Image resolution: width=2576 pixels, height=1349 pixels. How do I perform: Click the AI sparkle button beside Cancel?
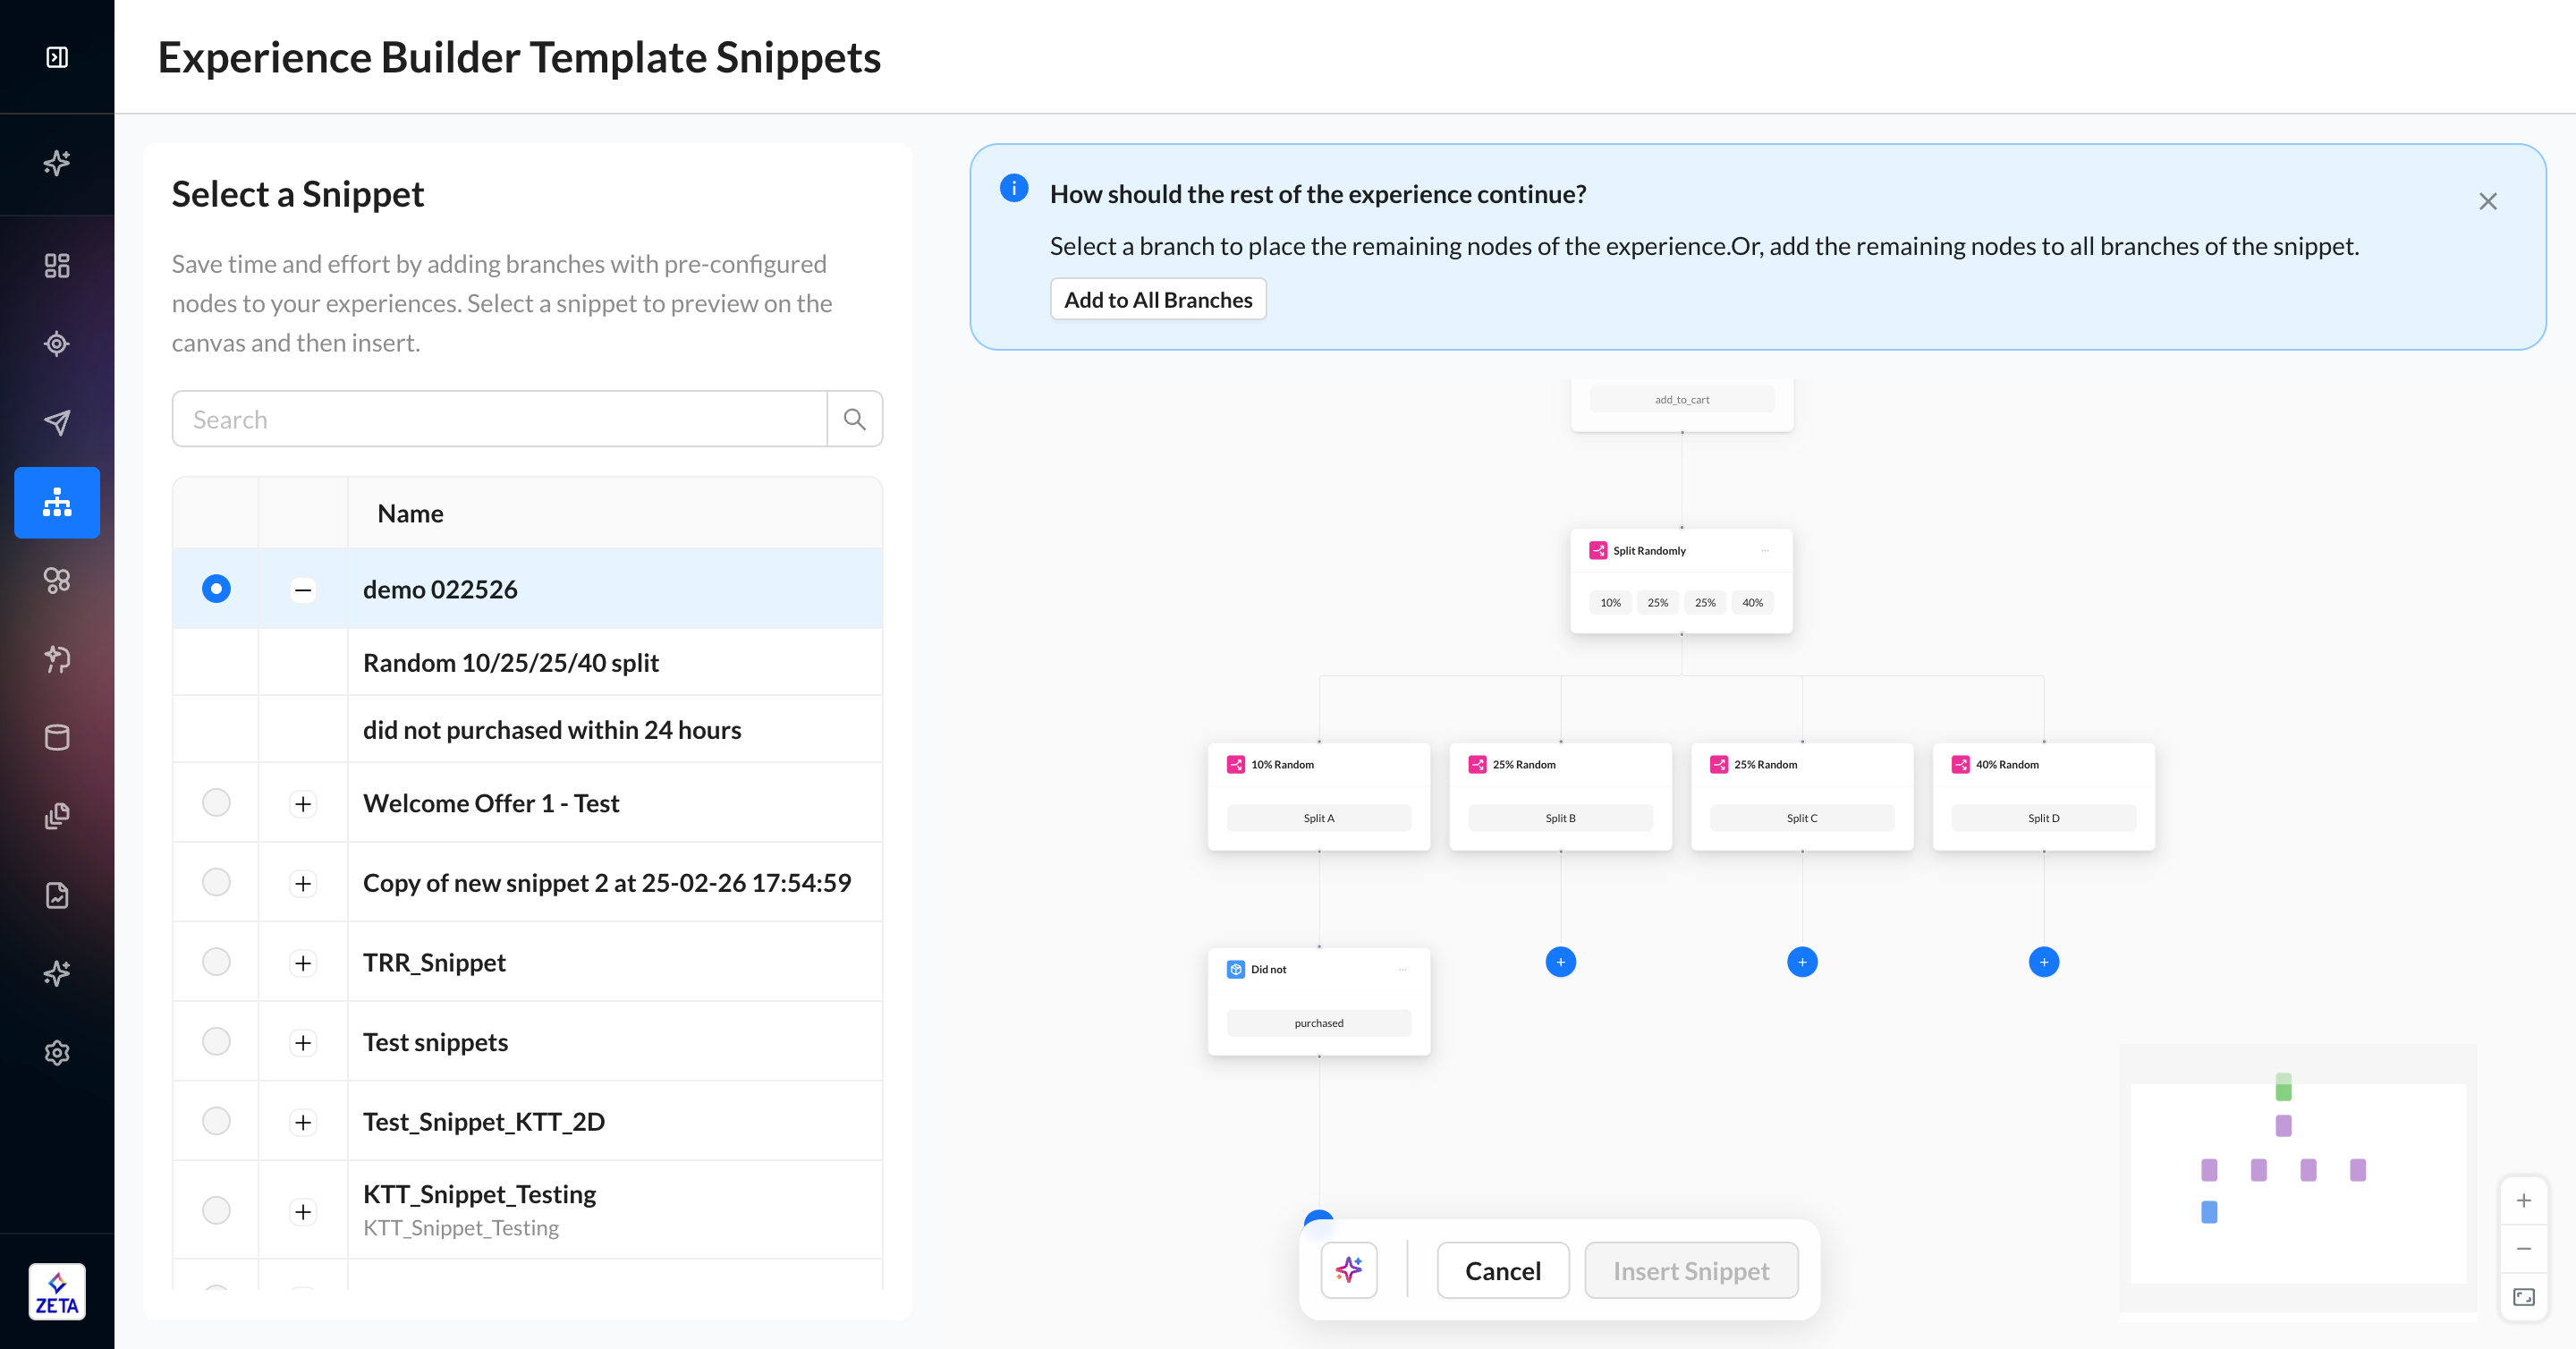pos(1348,1270)
